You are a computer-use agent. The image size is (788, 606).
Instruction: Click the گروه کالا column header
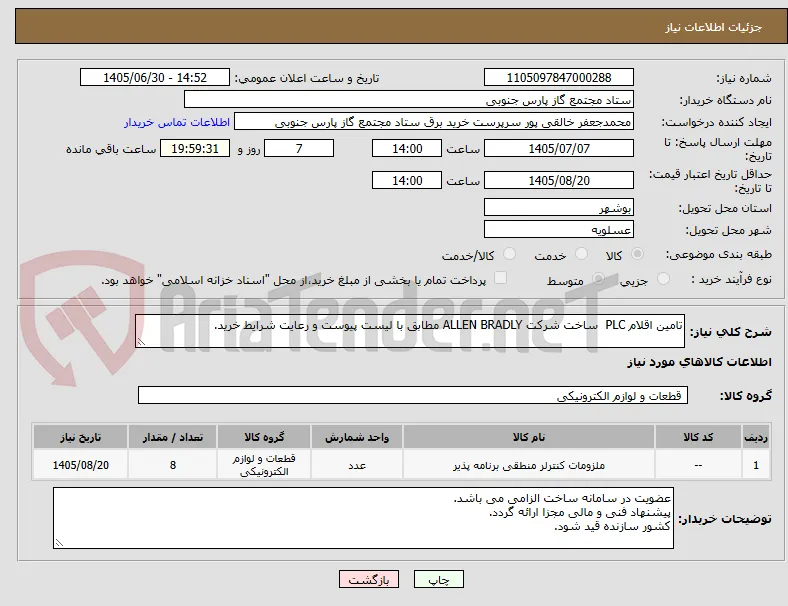coord(264,437)
